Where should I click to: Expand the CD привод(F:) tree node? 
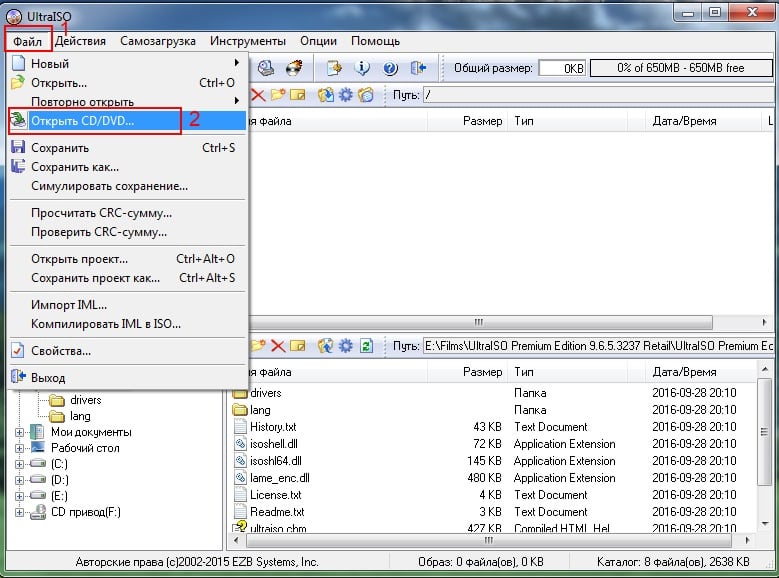point(20,512)
